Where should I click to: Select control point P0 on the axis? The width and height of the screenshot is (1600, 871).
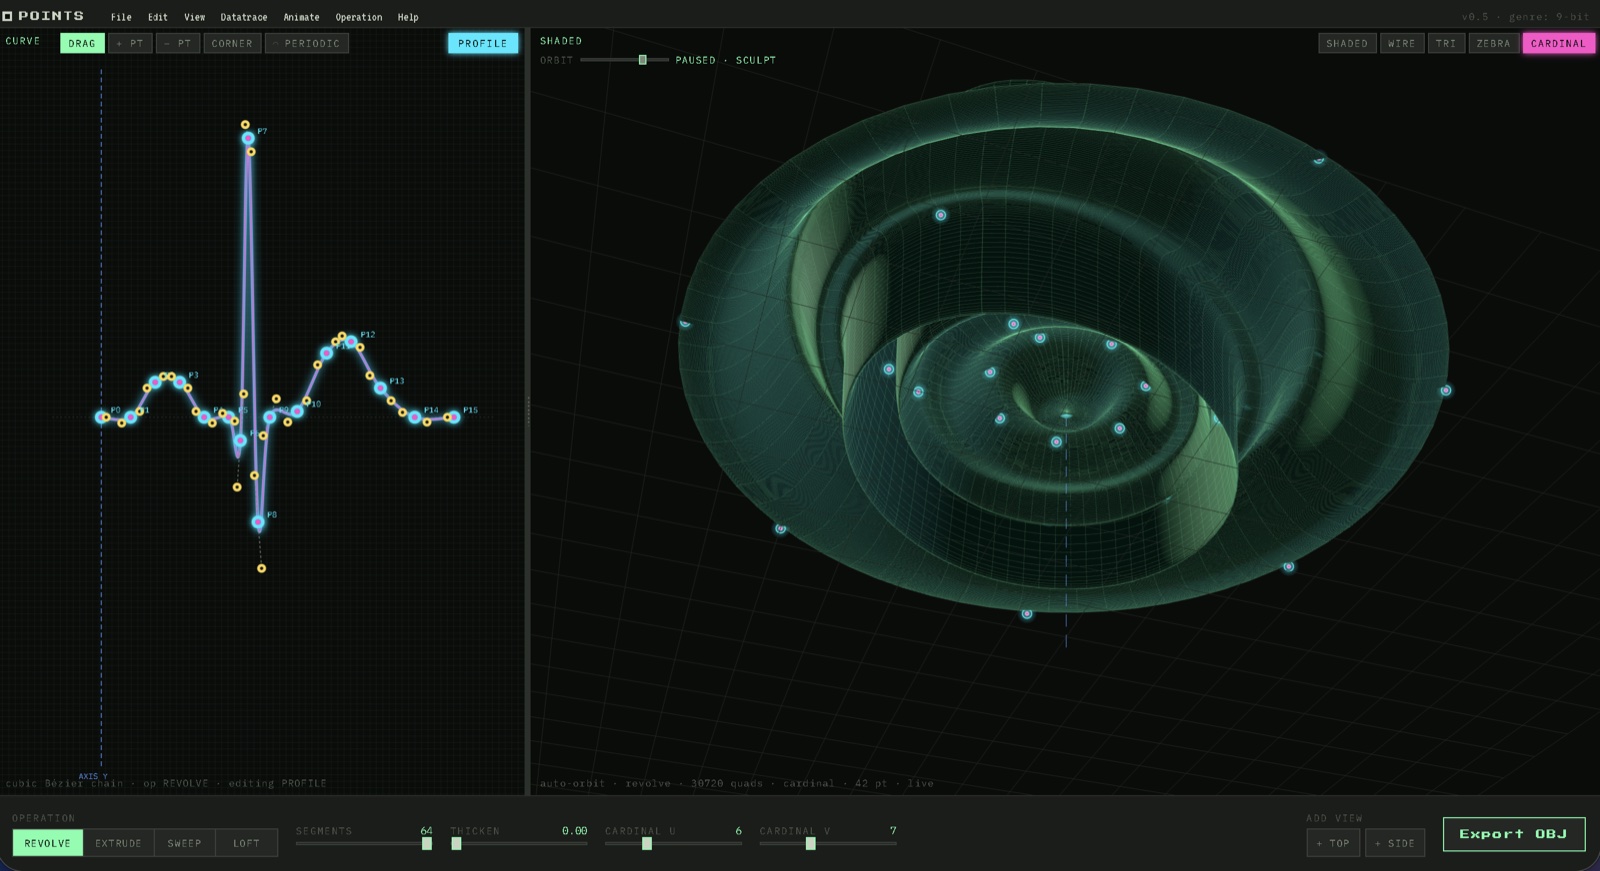point(101,417)
